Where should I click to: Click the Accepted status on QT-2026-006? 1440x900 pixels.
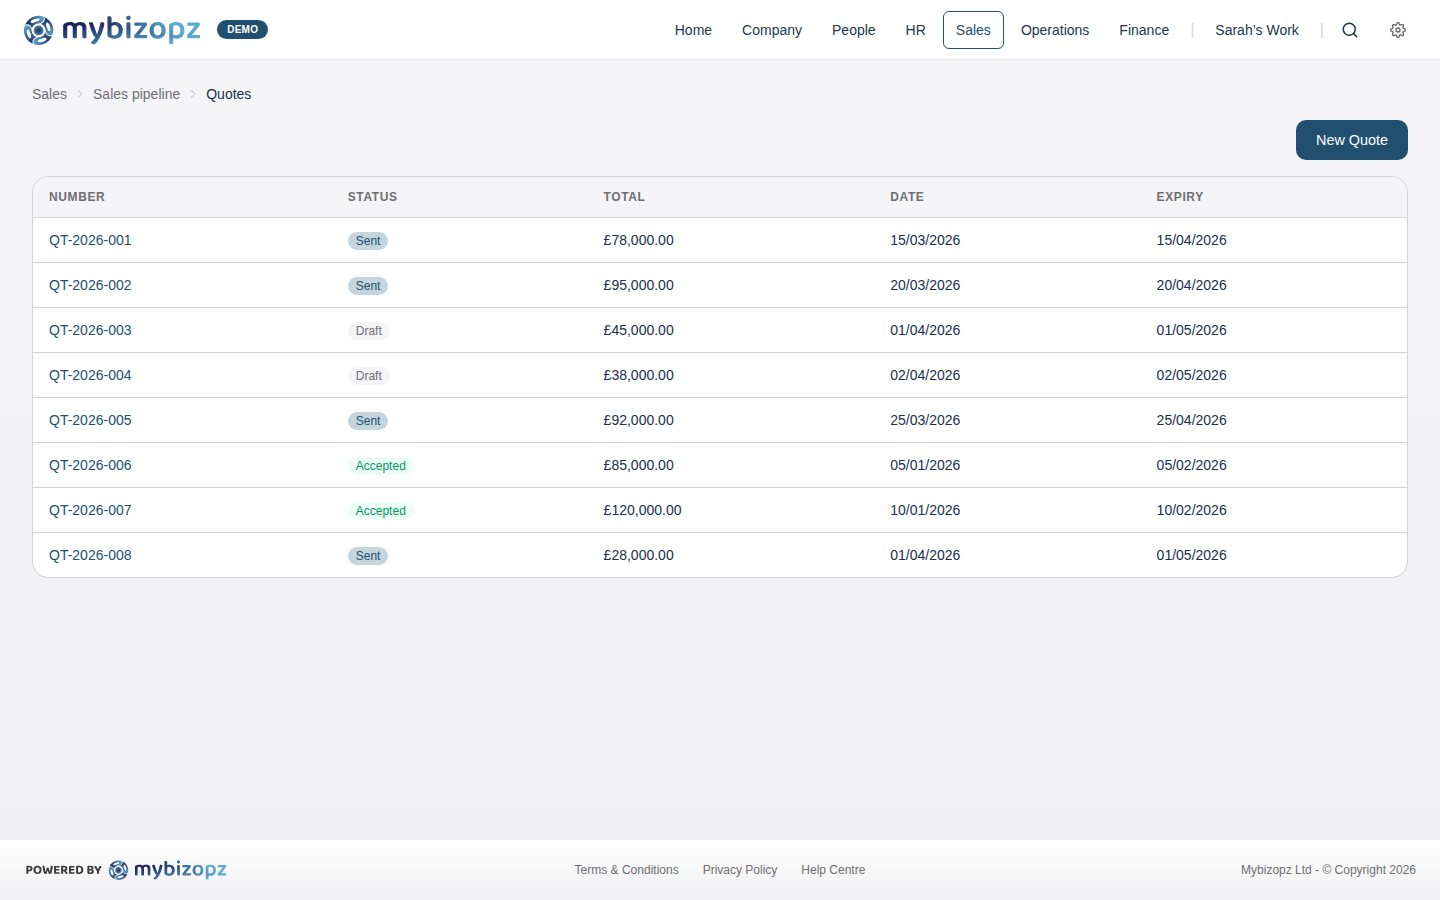pos(380,466)
